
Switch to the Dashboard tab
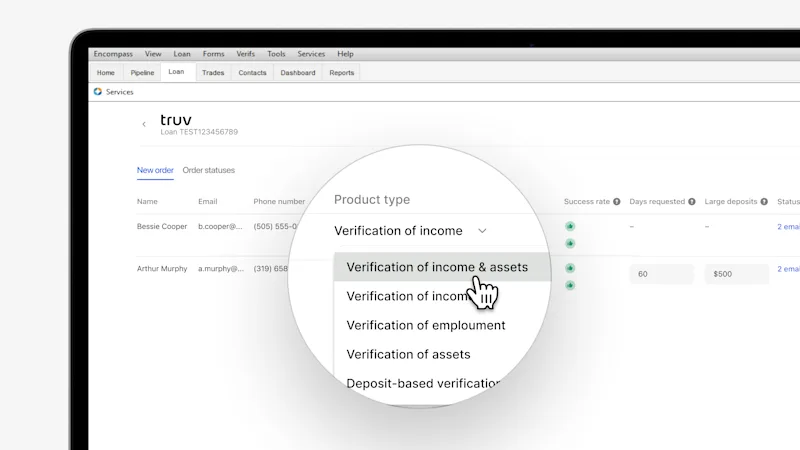(x=298, y=72)
